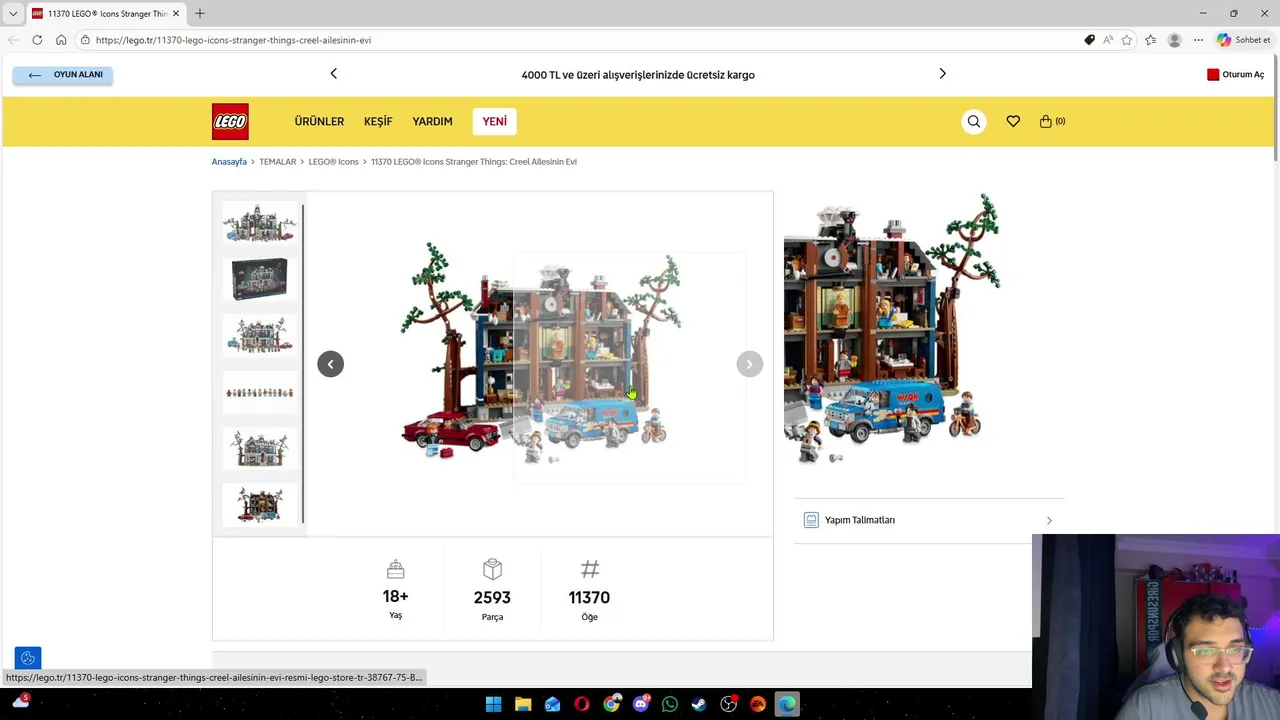This screenshot has width=1280, height=720.
Task: Open a new browser tab
Action: (199, 13)
